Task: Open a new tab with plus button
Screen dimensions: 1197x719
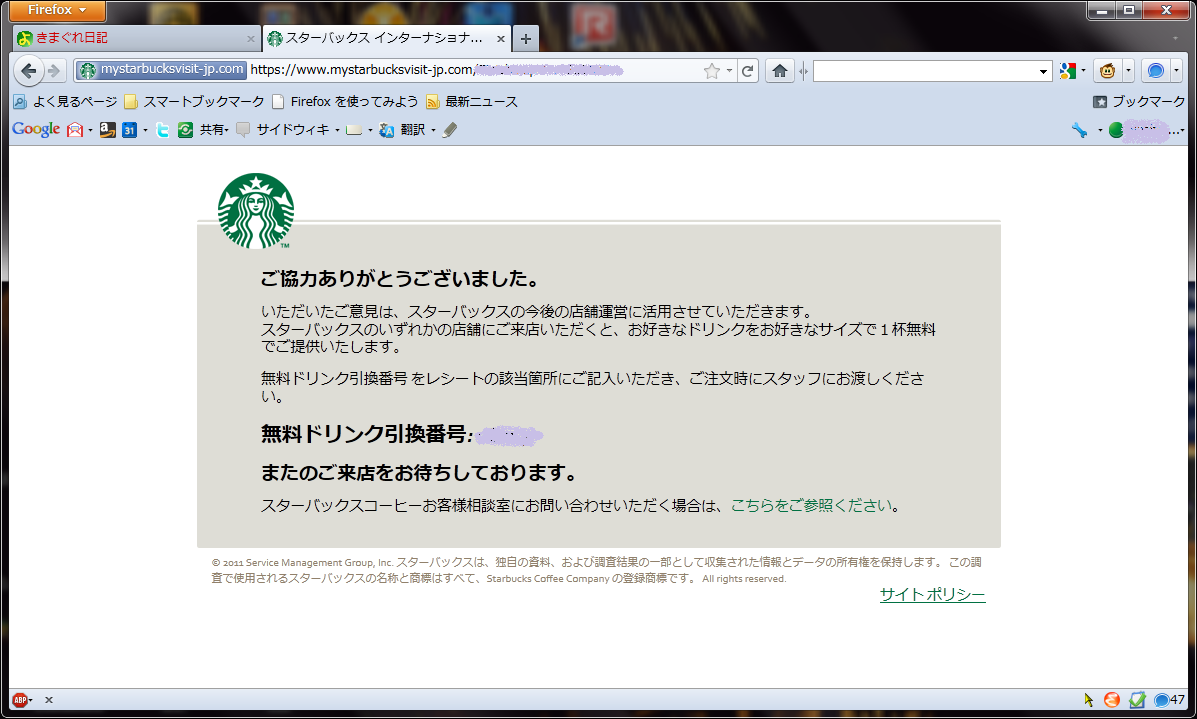Action: point(525,39)
